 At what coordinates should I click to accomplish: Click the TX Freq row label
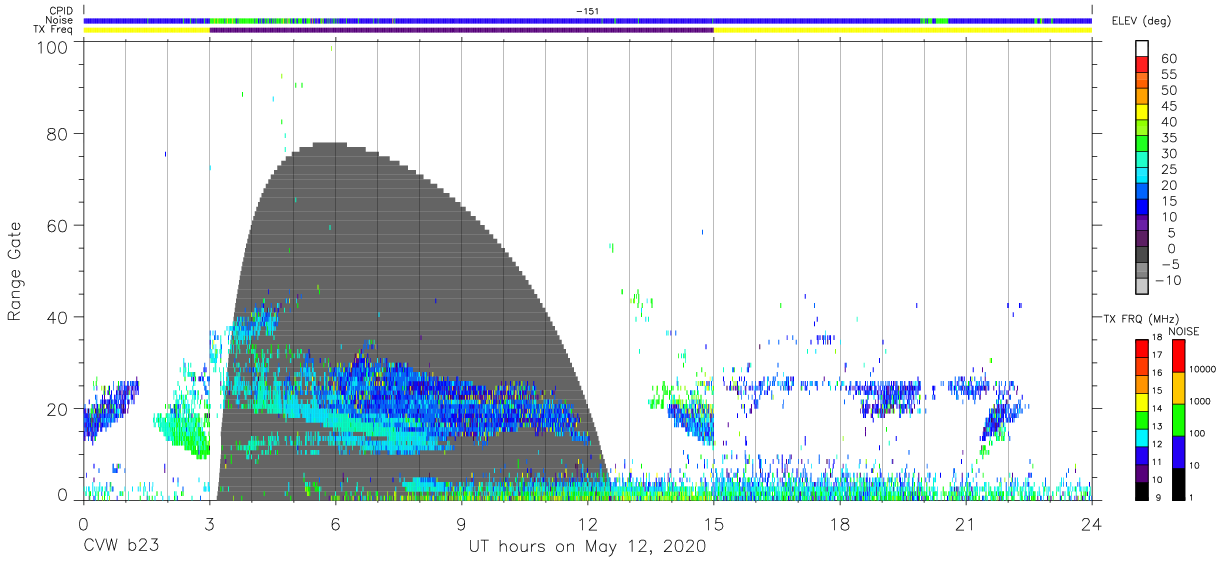tap(54, 30)
